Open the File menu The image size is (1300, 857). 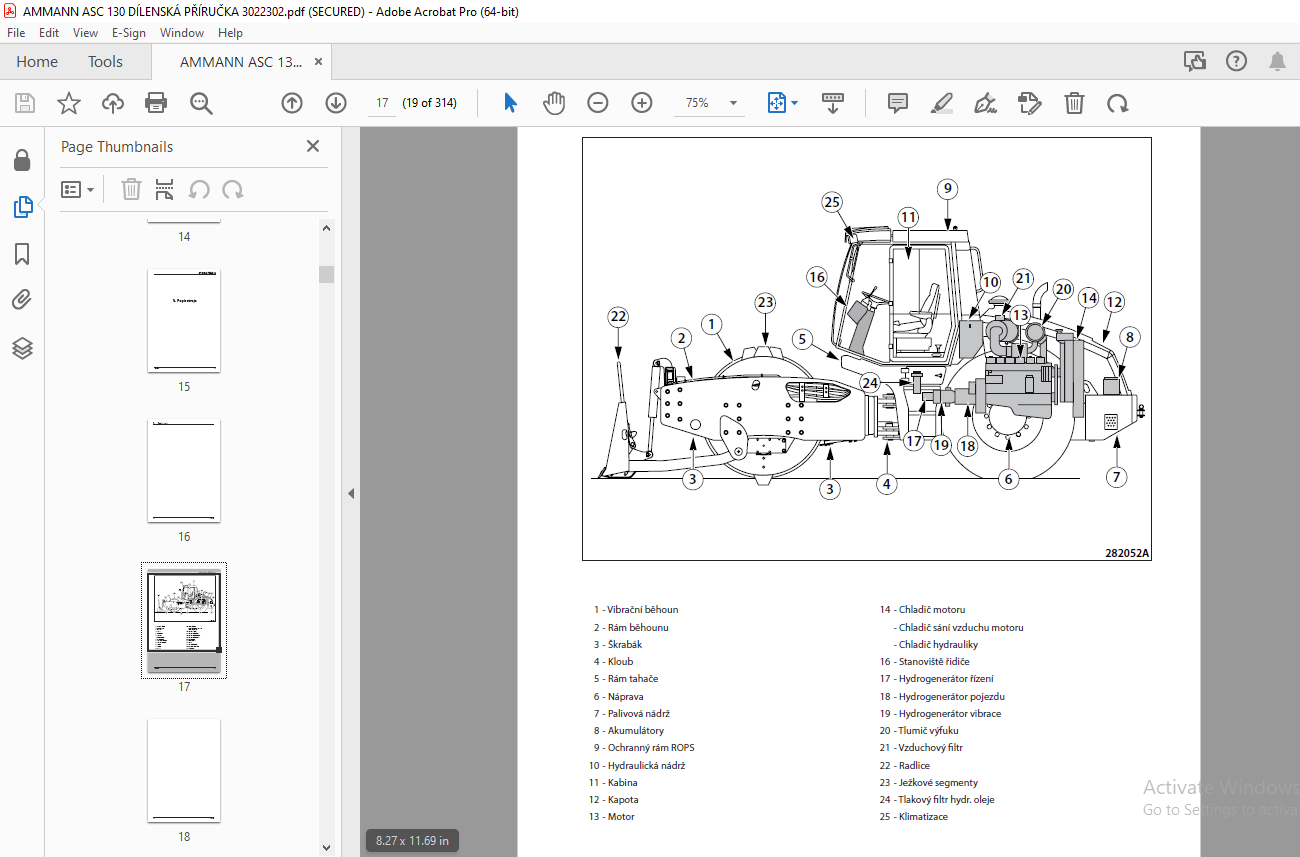tap(16, 33)
